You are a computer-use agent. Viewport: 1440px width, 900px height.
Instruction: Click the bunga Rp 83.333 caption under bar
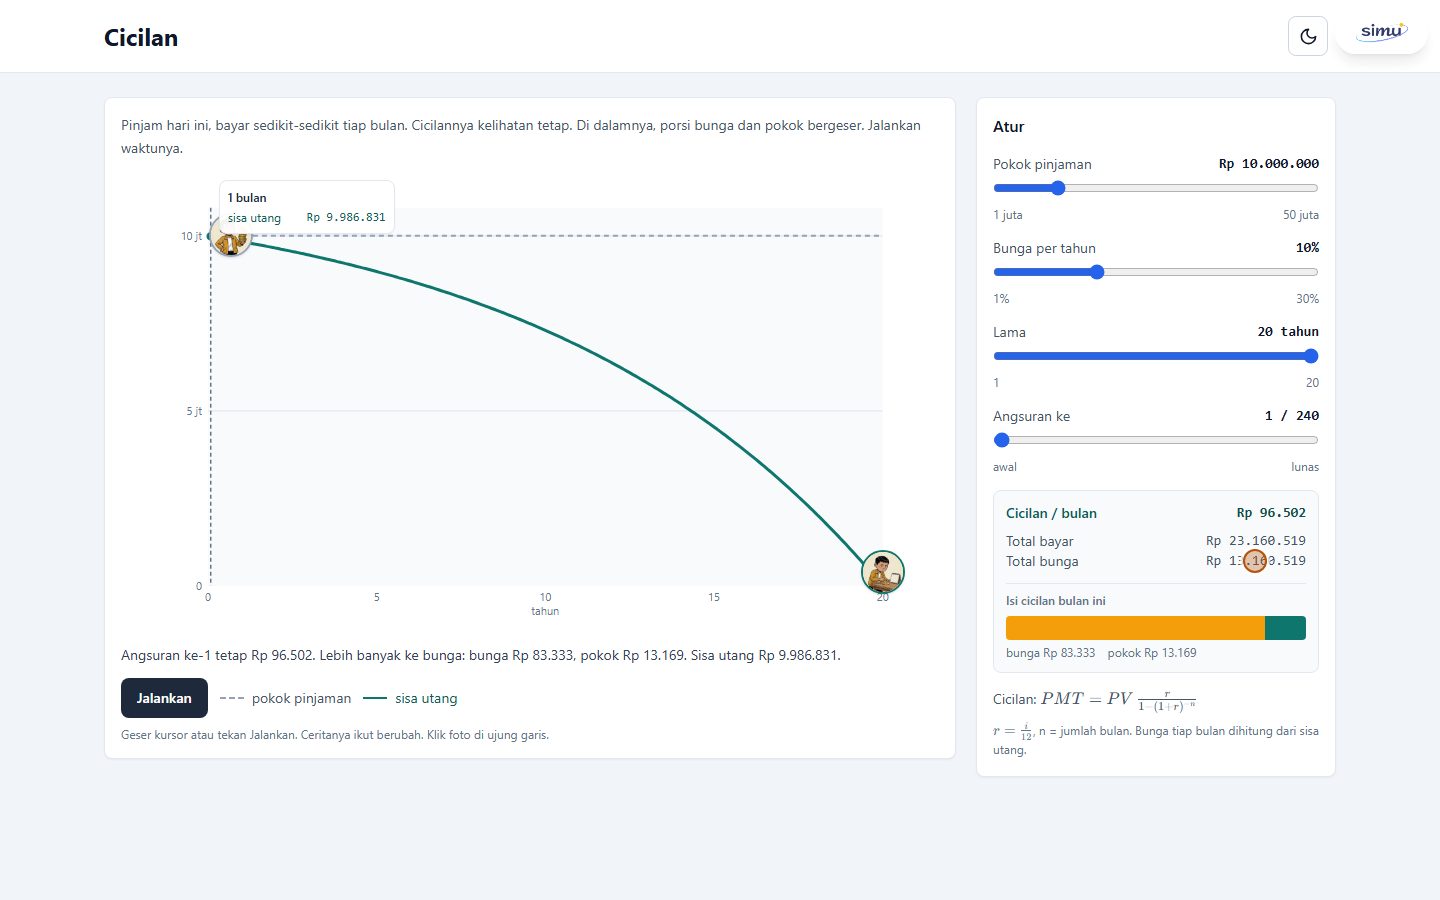point(1050,653)
